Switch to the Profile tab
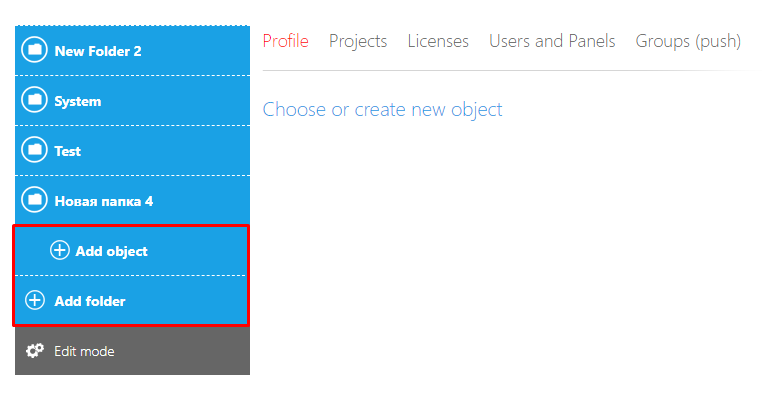This screenshot has height=395, width=784. point(286,41)
